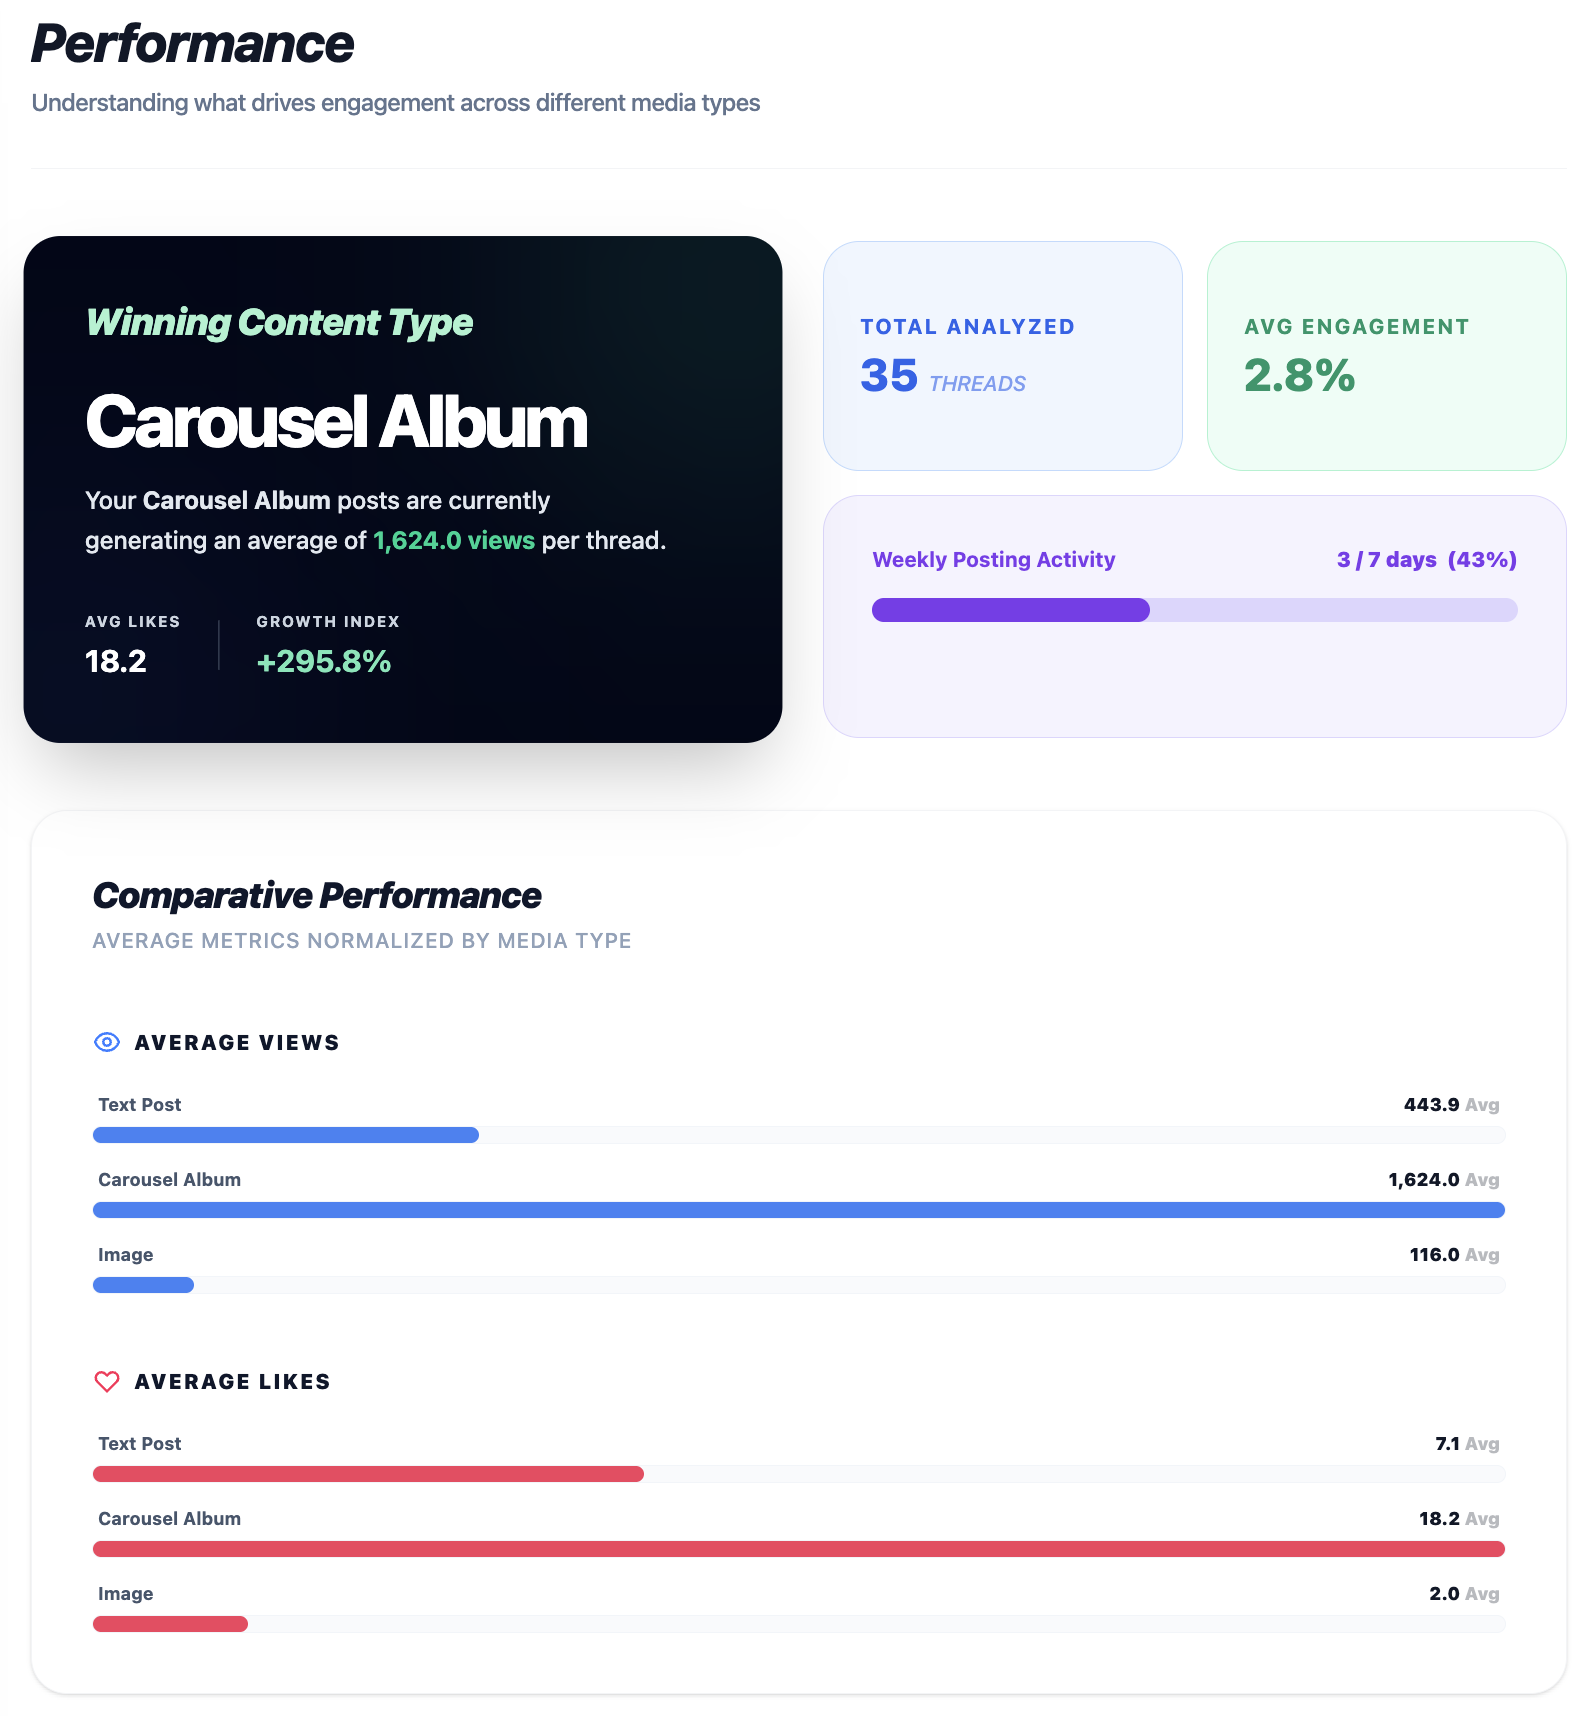The image size is (1586, 1716).
Task: Select the Carousel Album average views bar
Action: coord(798,1210)
